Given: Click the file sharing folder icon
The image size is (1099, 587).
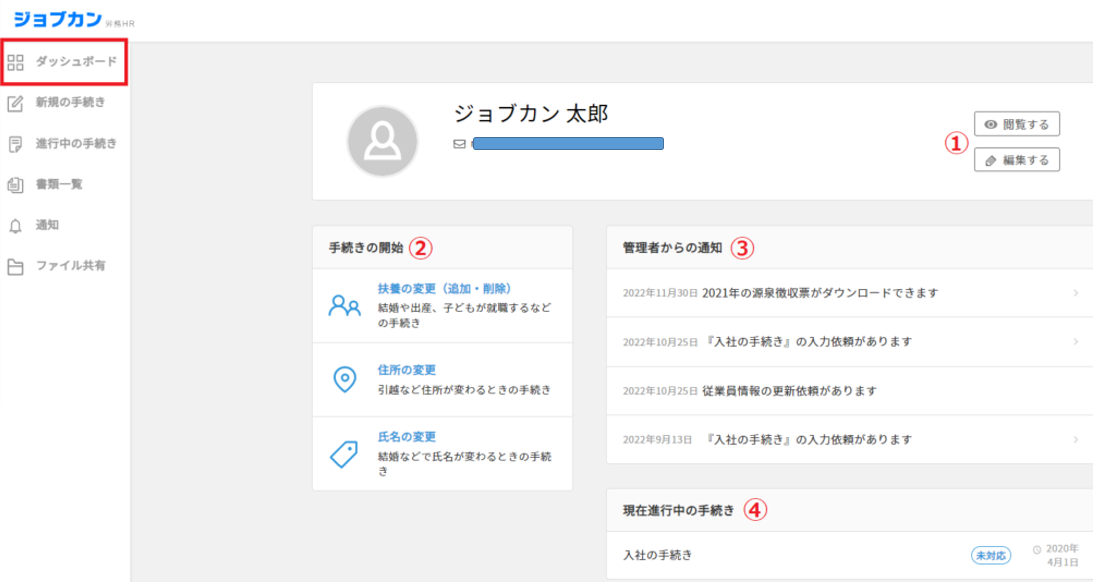Looking at the screenshot, I should point(15,267).
